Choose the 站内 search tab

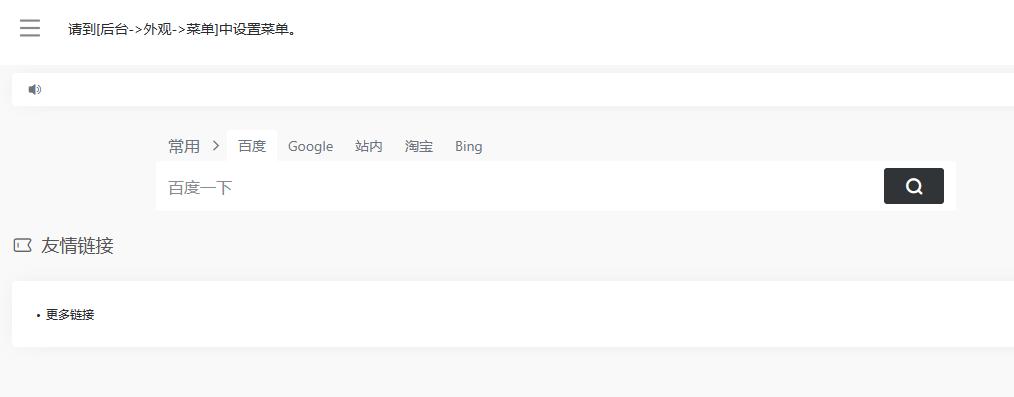click(x=369, y=146)
